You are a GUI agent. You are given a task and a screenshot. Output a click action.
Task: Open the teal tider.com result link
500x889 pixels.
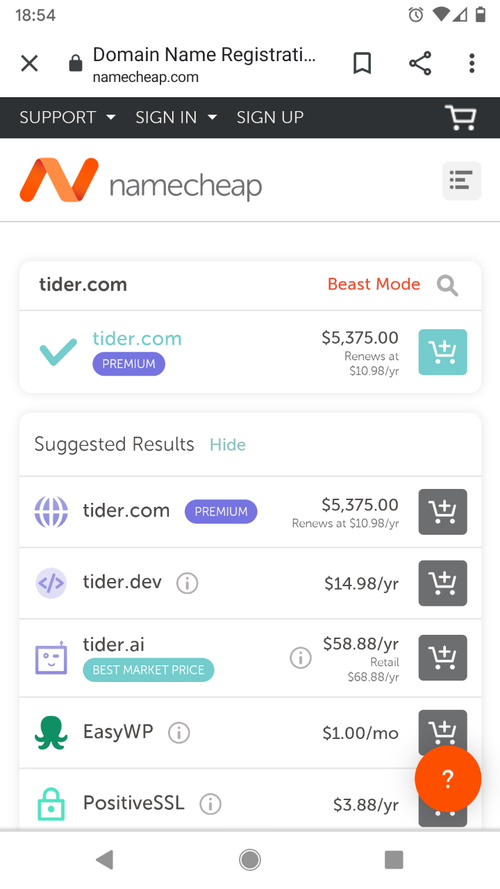click(137, 338)
